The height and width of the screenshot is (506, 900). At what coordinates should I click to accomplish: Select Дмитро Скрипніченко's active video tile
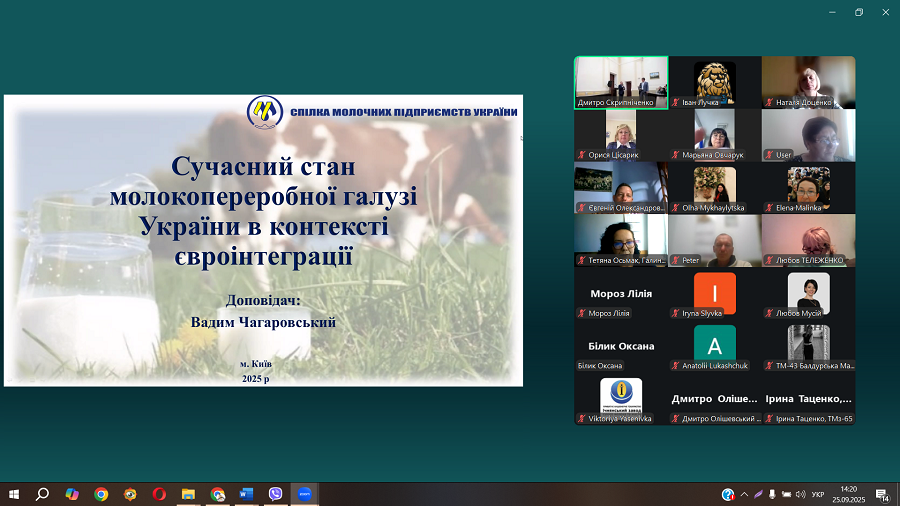(620, 82)
